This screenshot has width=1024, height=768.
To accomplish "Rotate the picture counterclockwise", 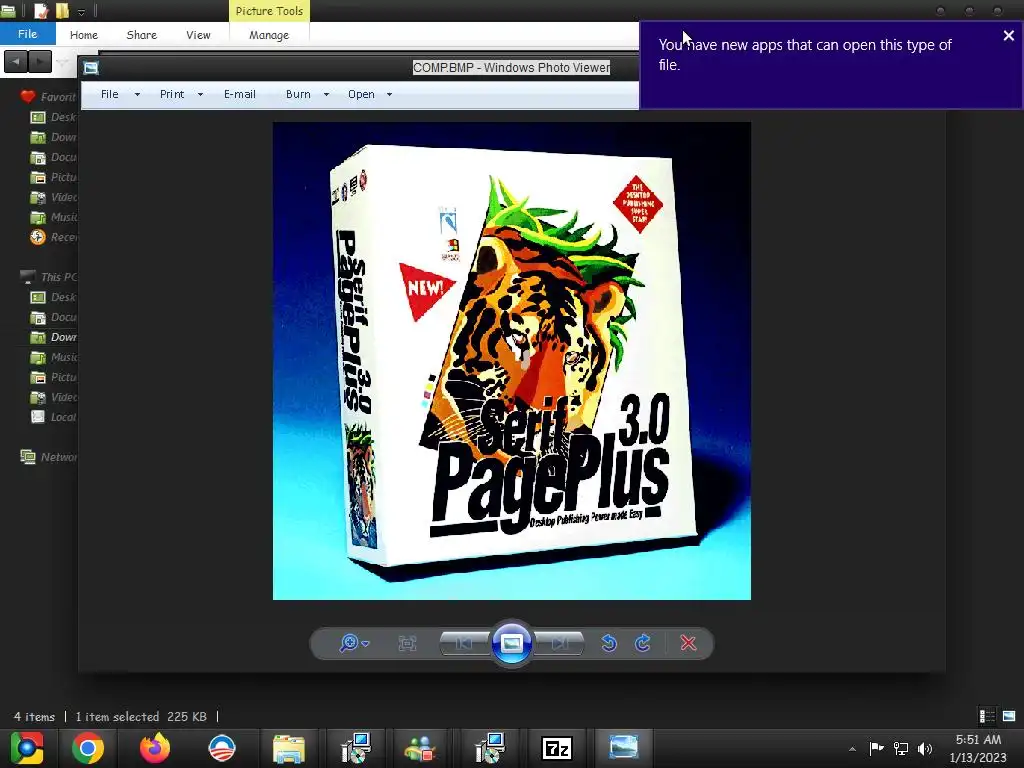I will pos(609,643).
